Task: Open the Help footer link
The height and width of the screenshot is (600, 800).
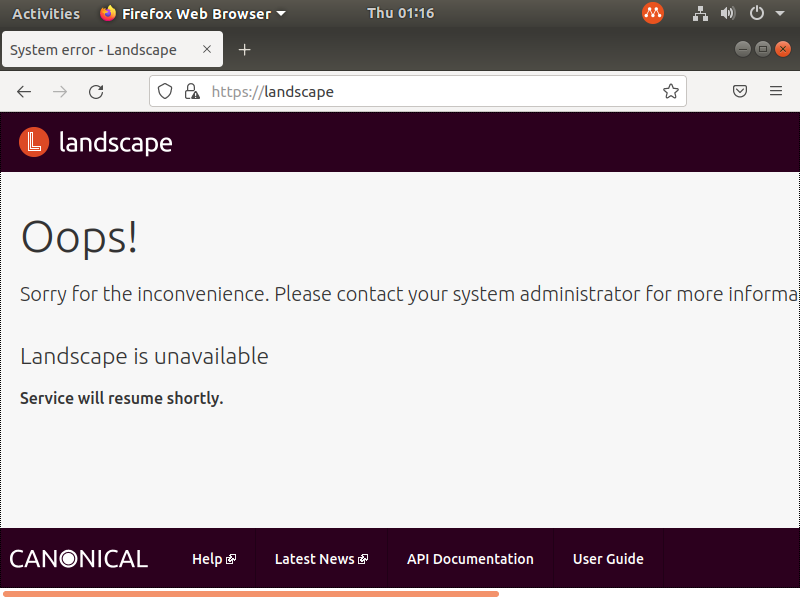Action: click(x=214, y=559)
